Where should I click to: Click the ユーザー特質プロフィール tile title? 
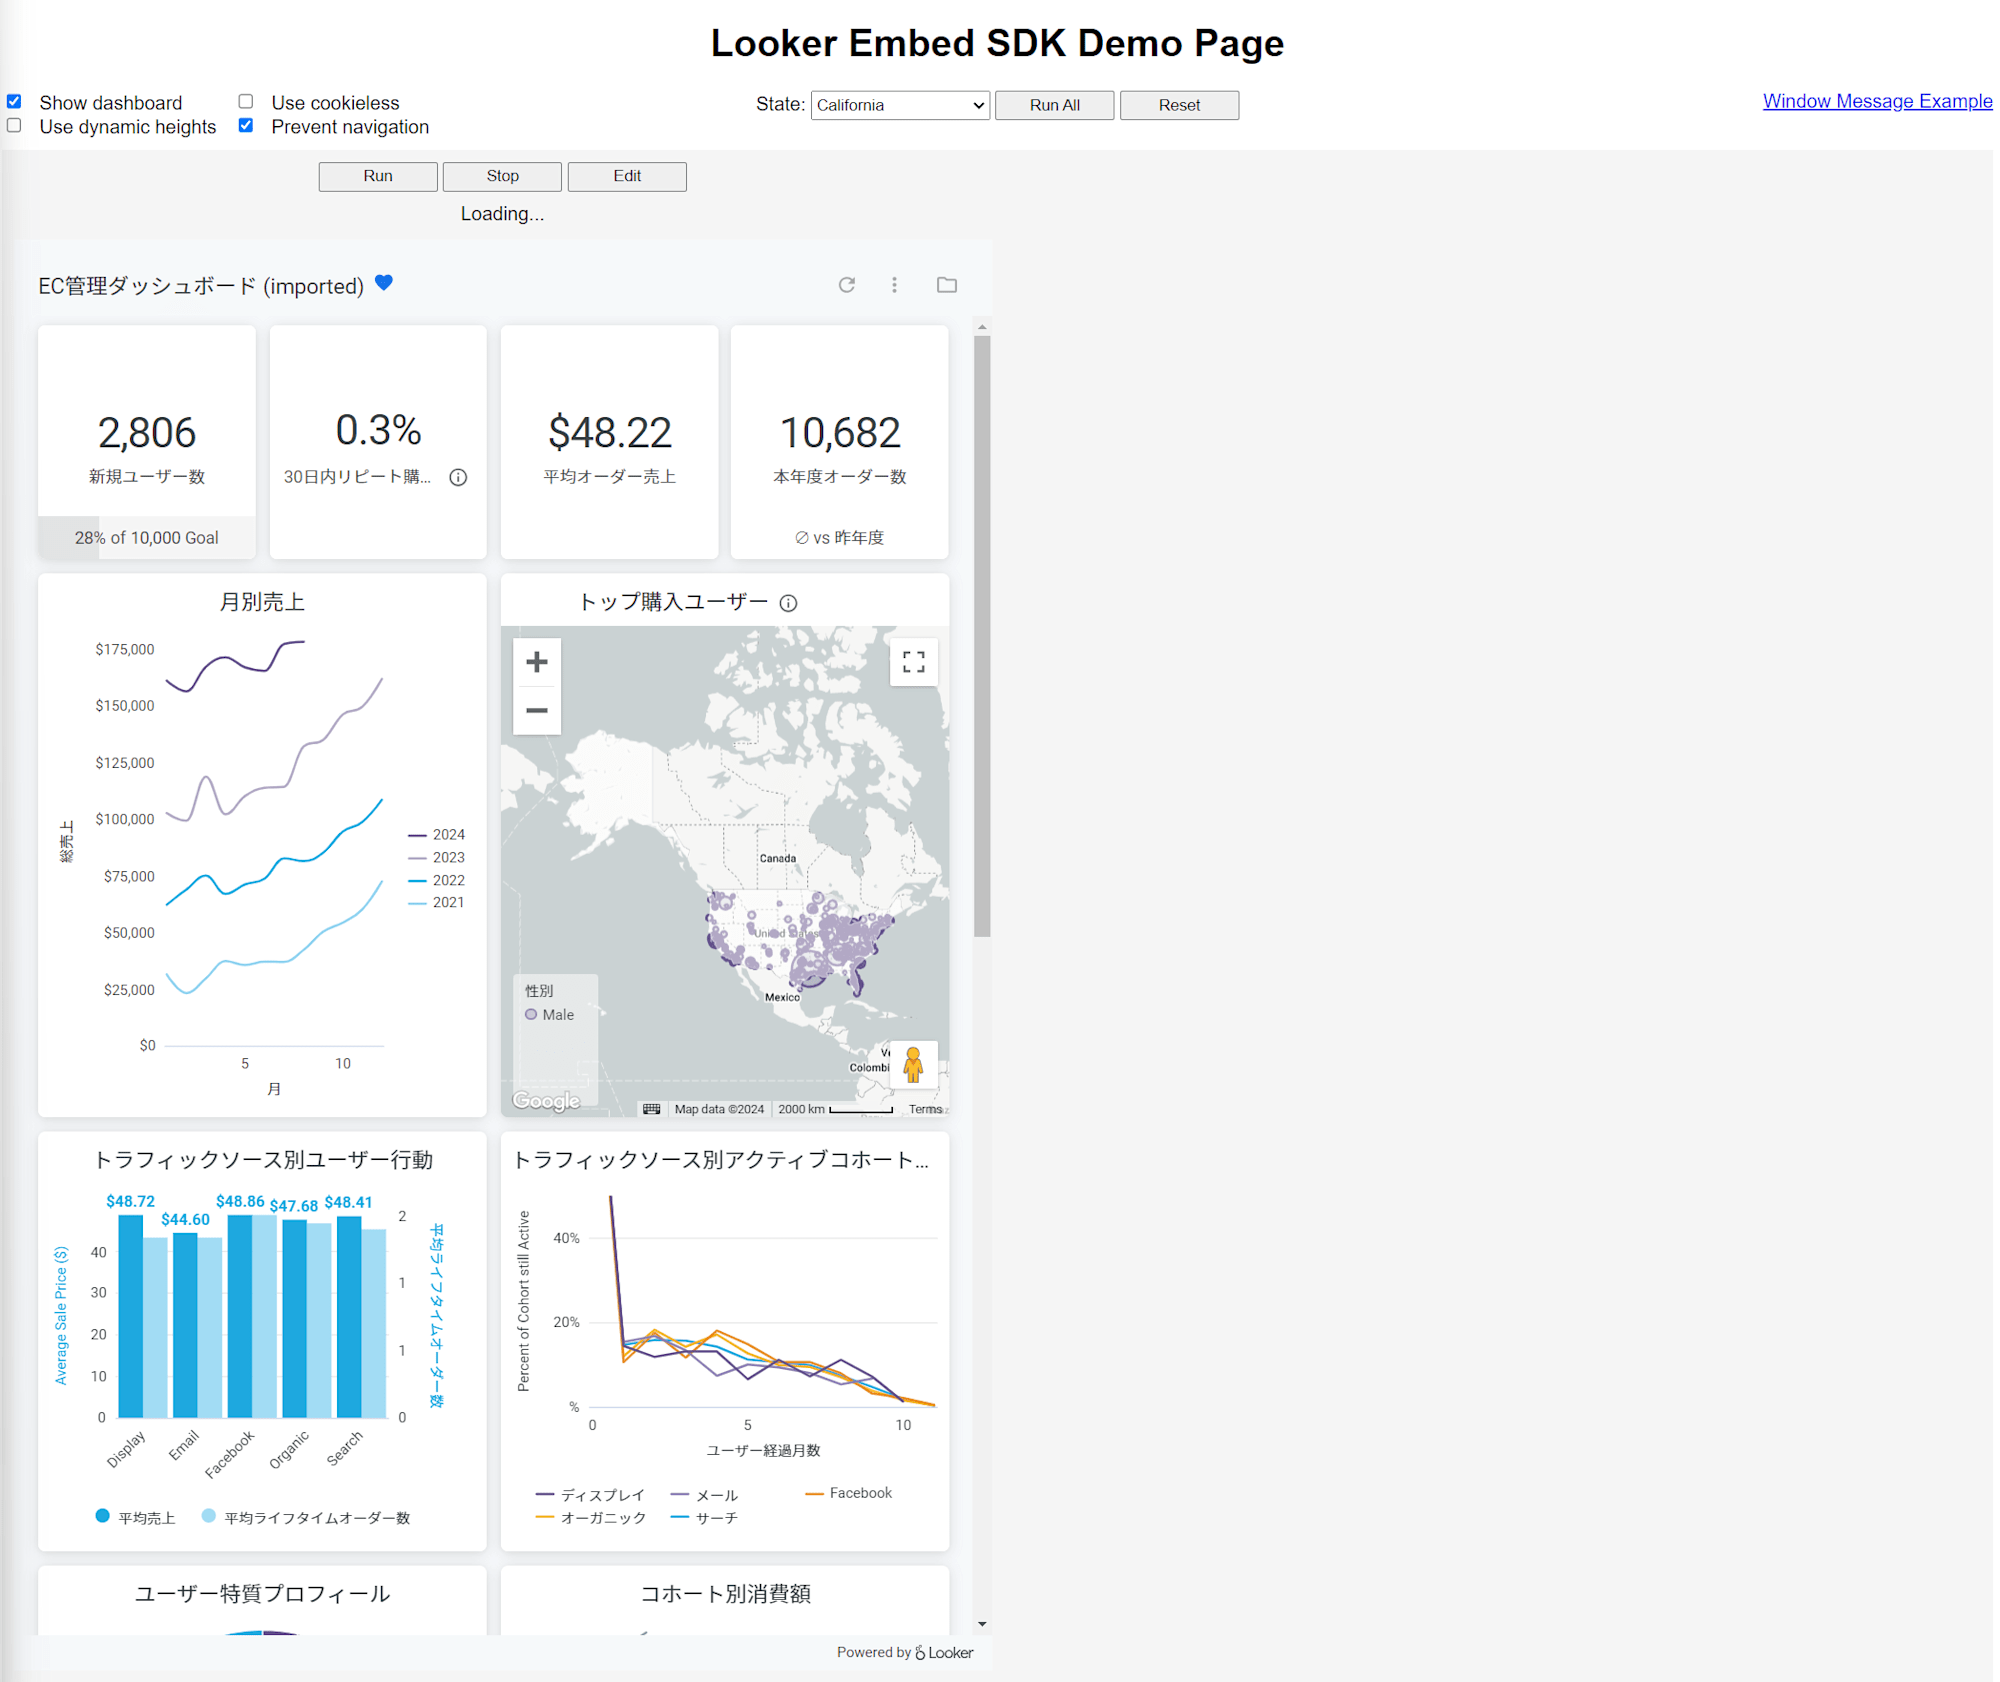coord(263,1596)
